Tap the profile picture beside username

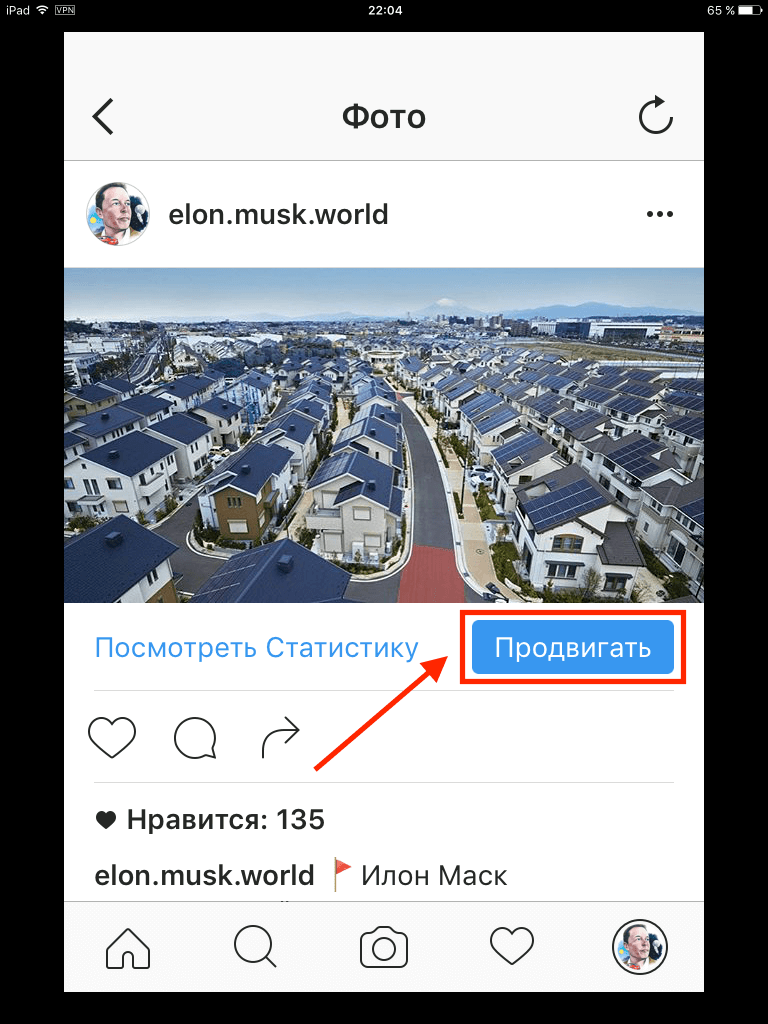pyautogui.click(x=118, y=214)
